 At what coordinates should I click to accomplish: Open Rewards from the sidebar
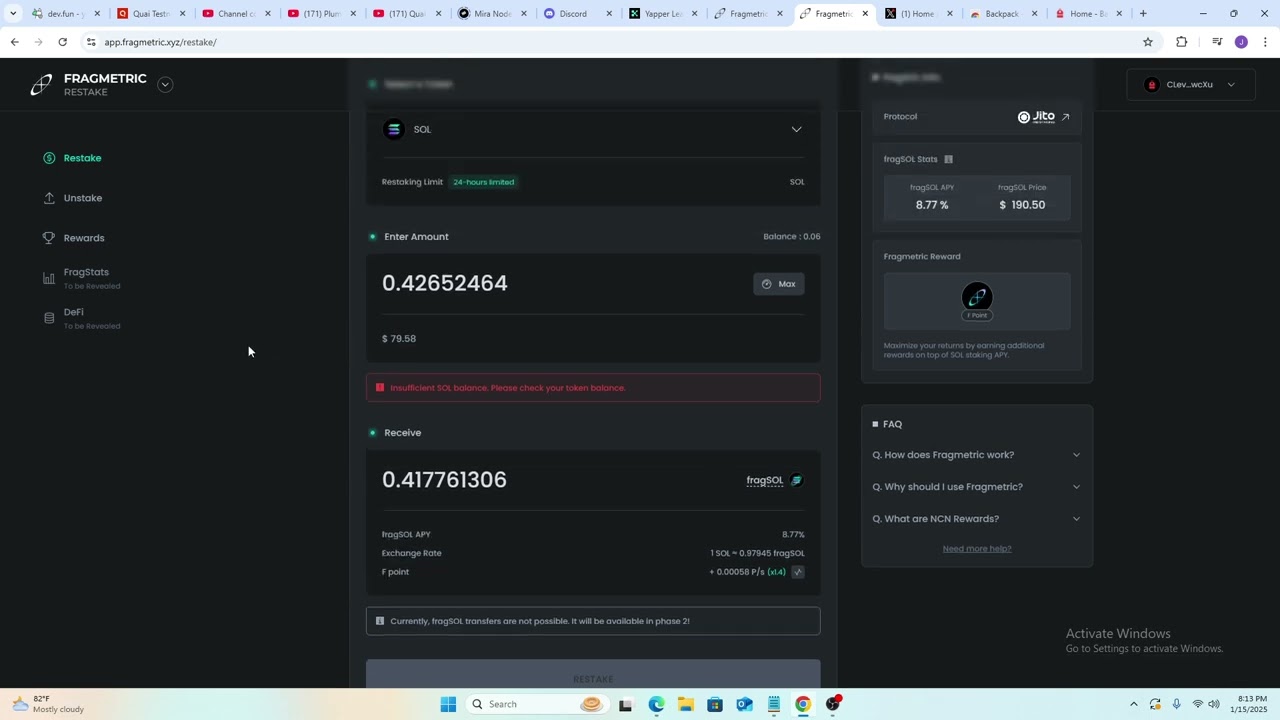(x=84, y=238)
